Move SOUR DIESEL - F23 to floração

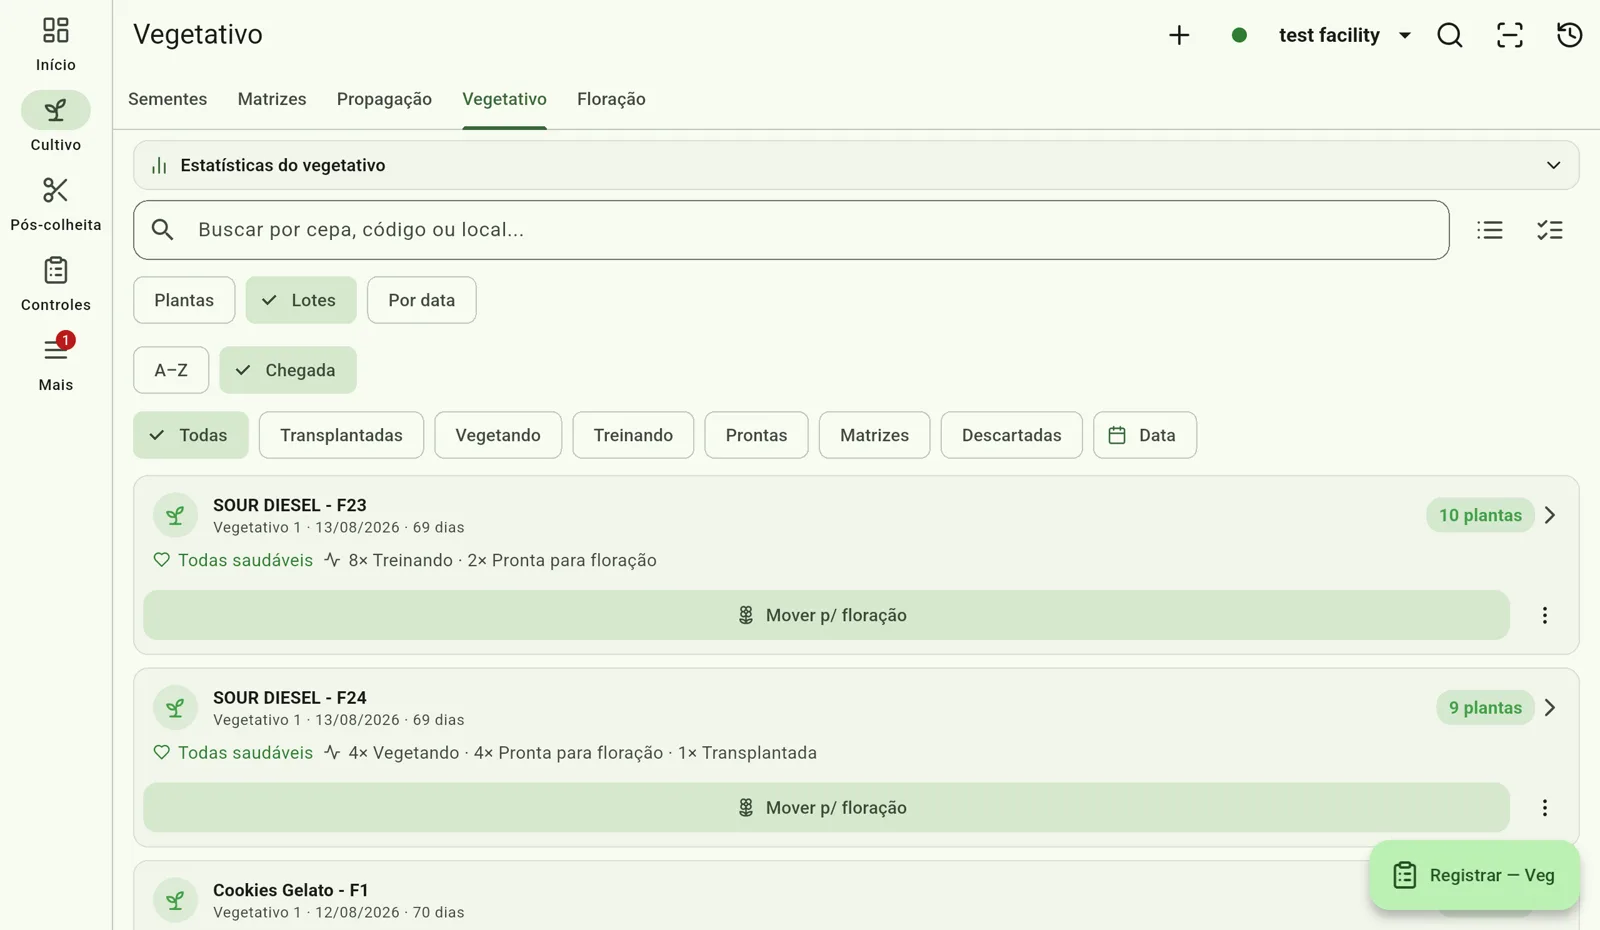point(826,615)
